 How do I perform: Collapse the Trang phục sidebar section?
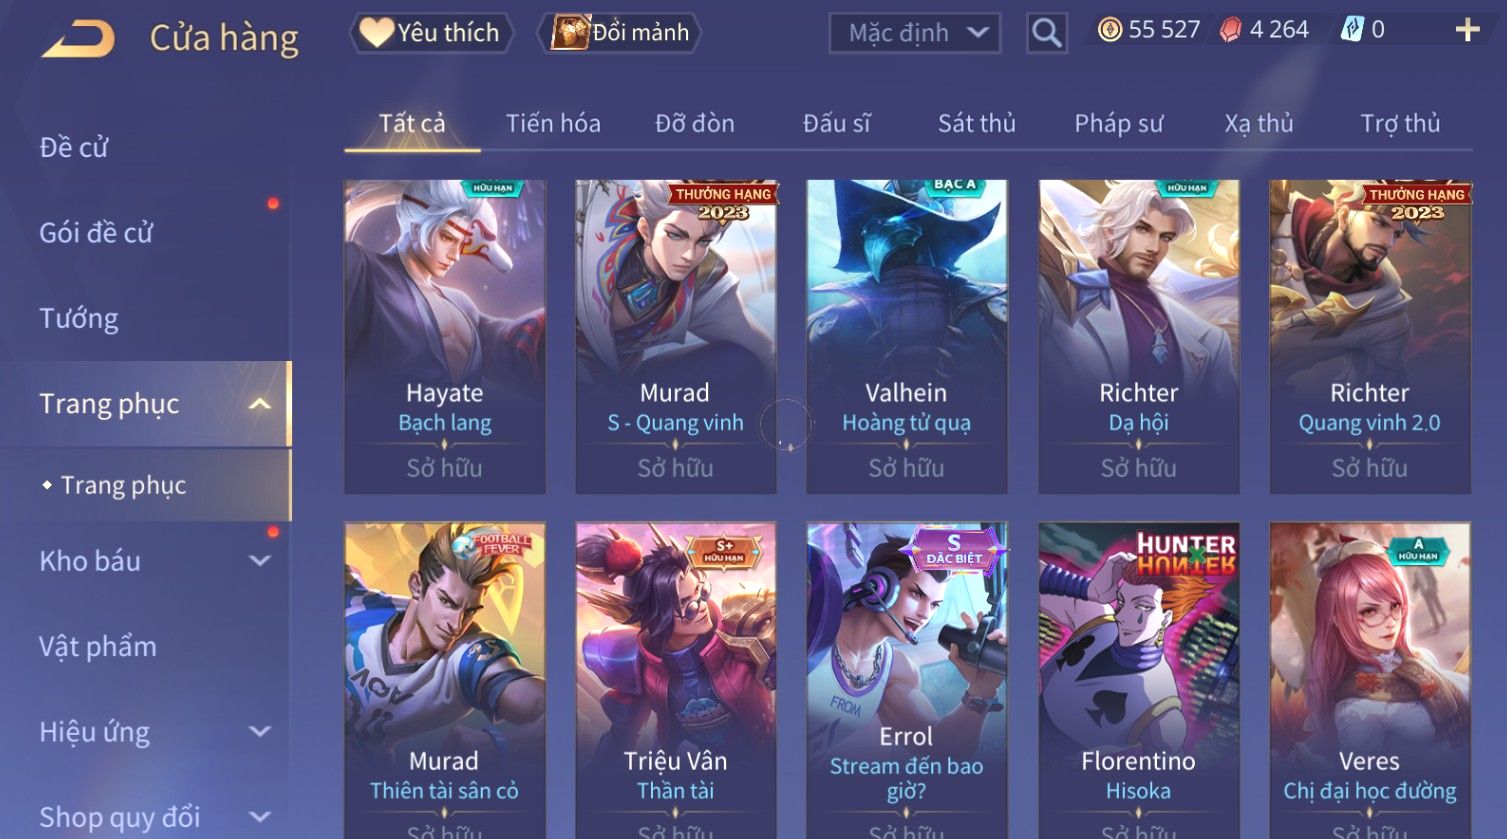(259, 404)
